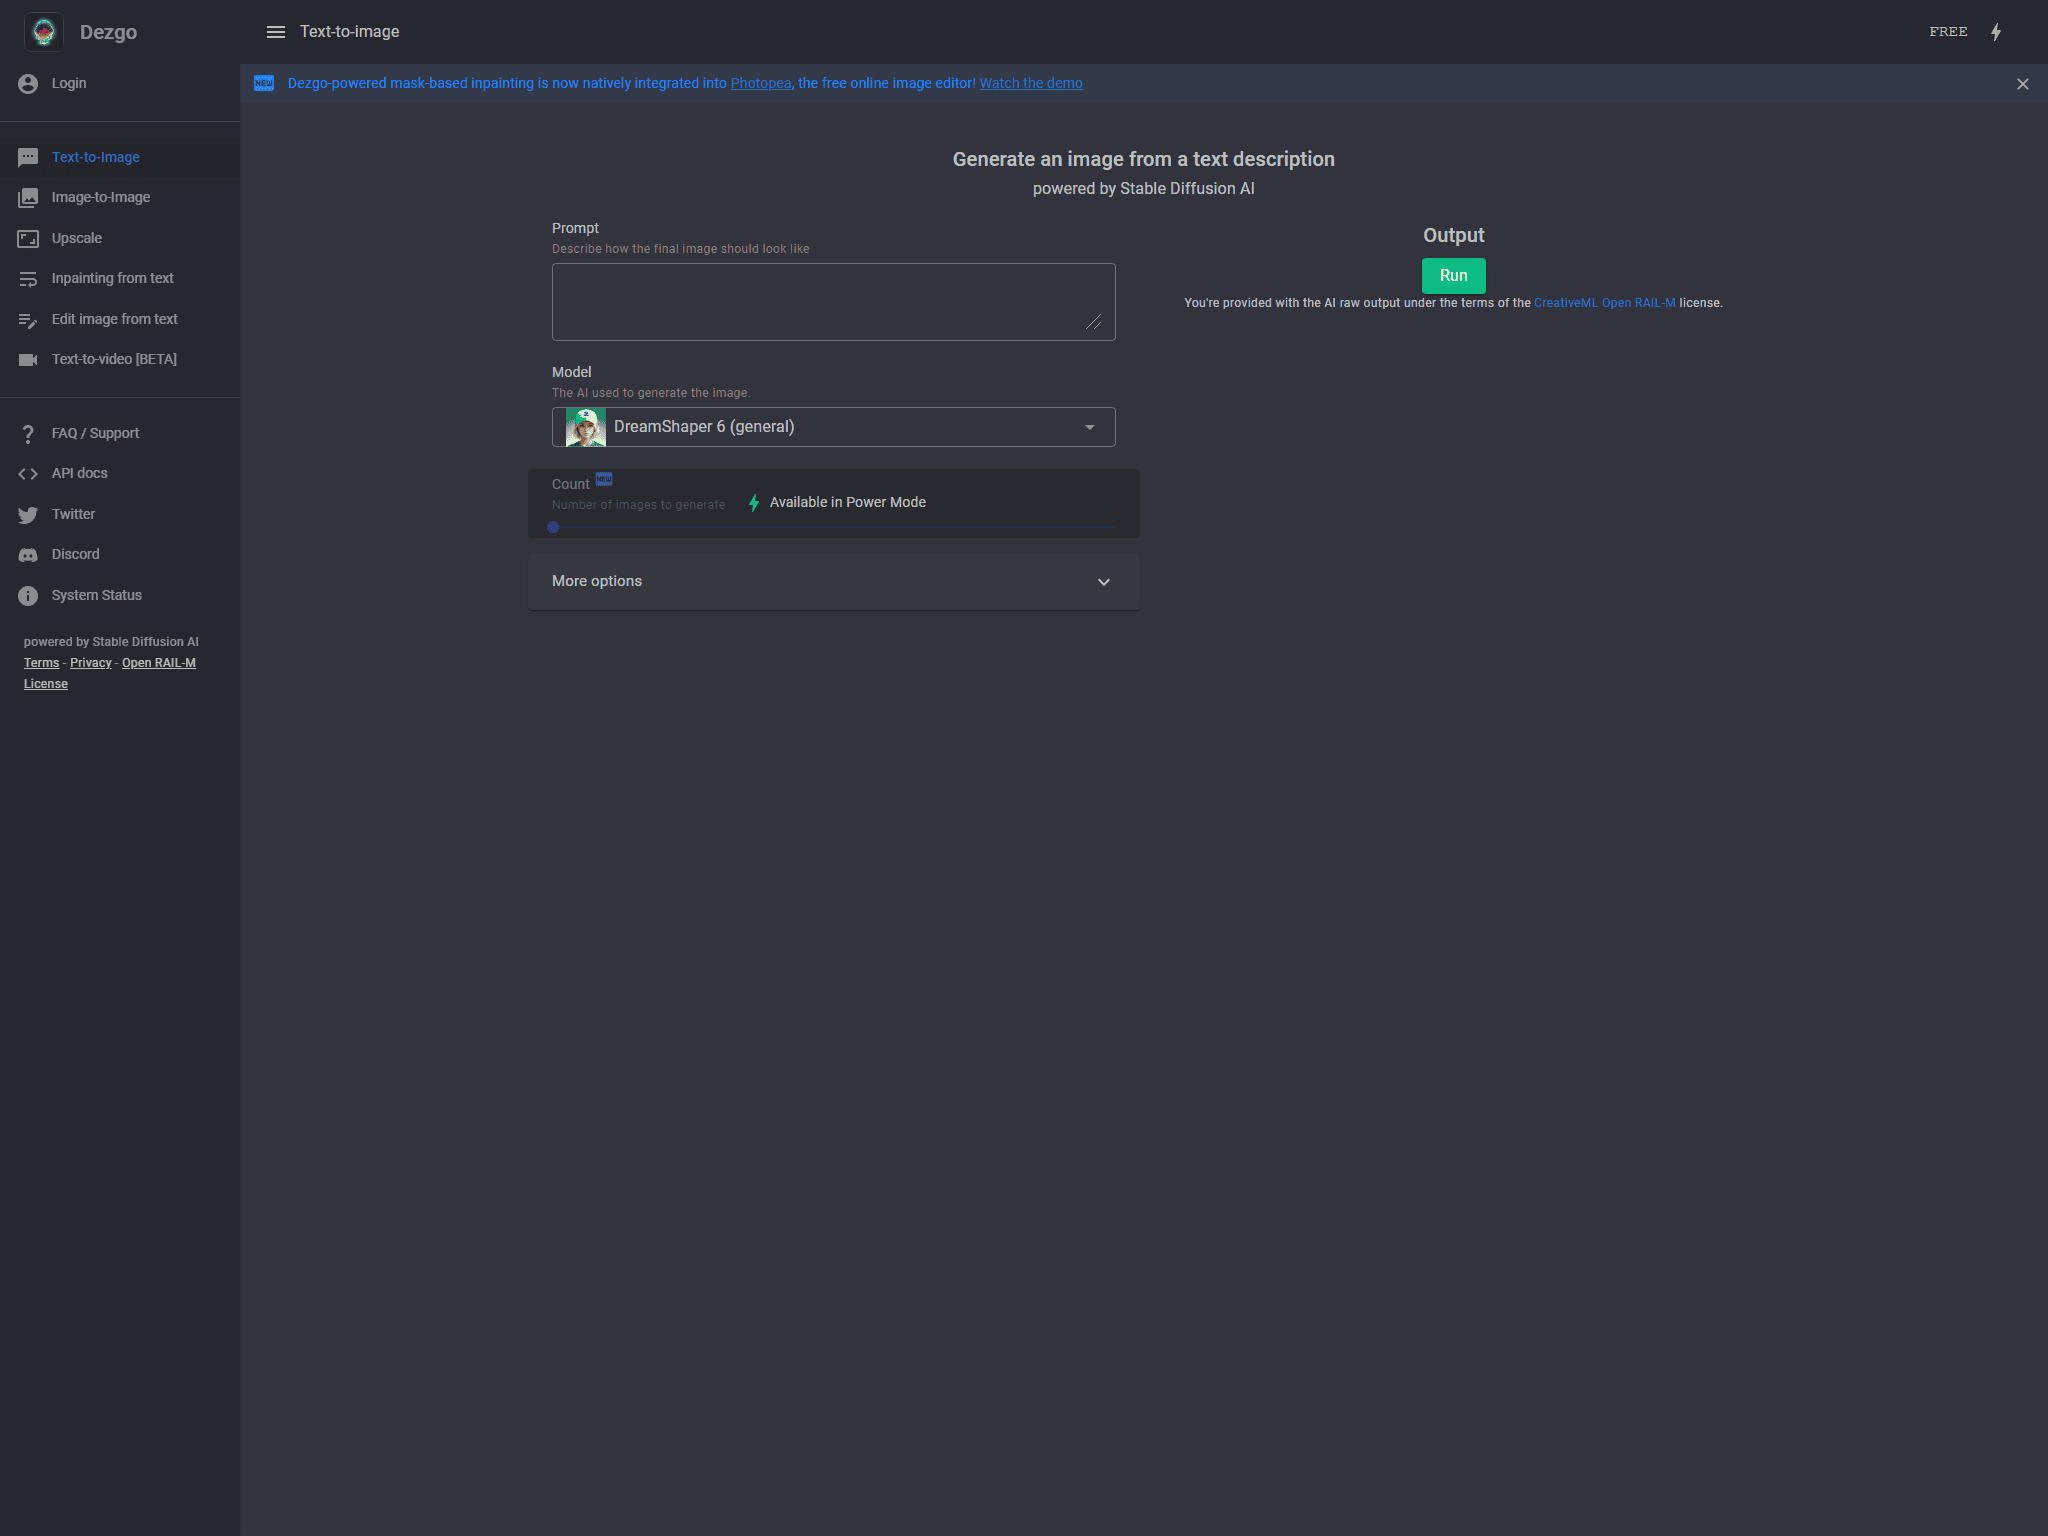Click the Text-to-Image chat bubble icon

pos(28,158)
